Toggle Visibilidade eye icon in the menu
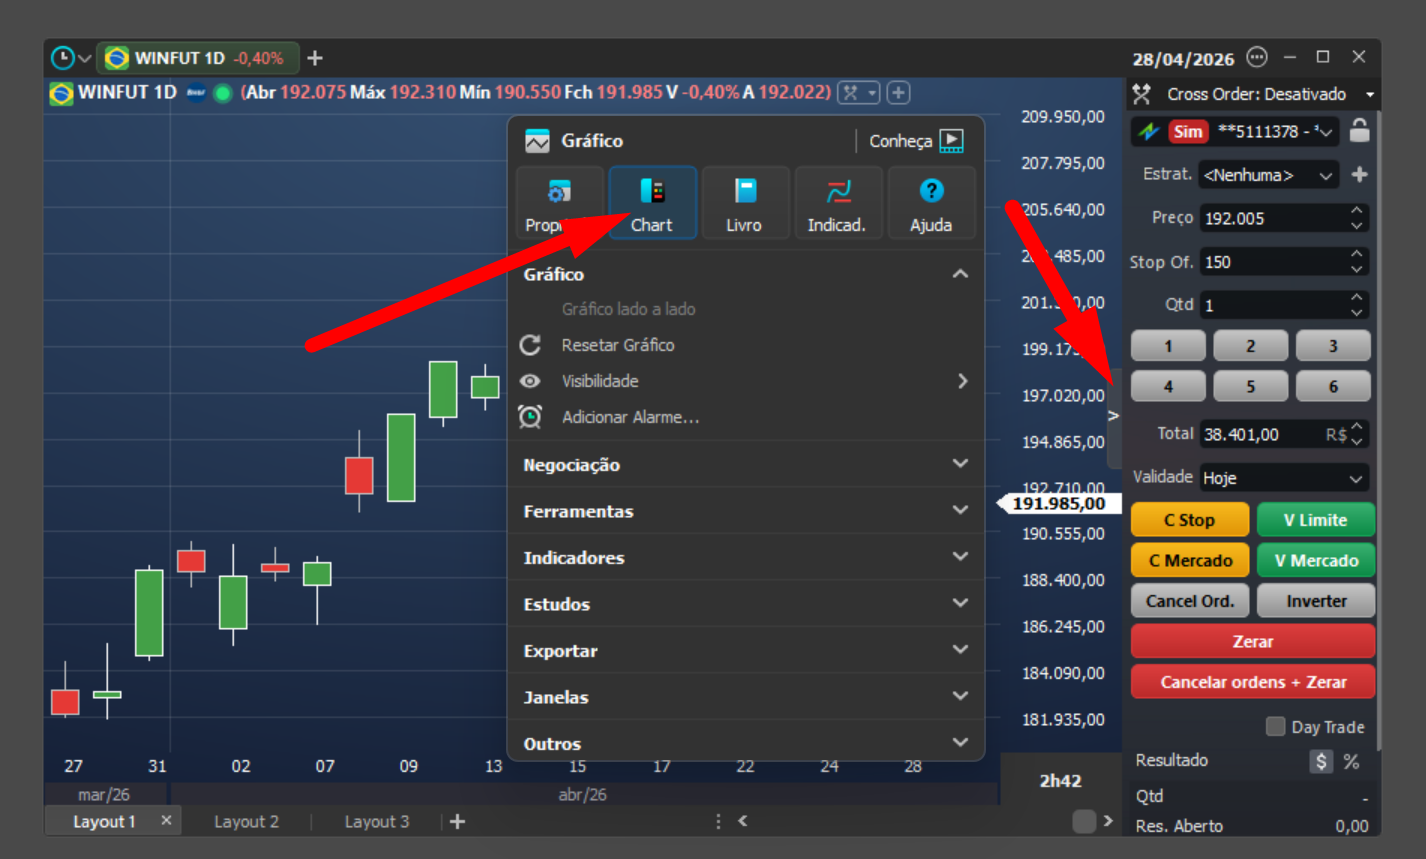Image resolution: width=1426 pixels, height=859 pixels. point(530,381)
